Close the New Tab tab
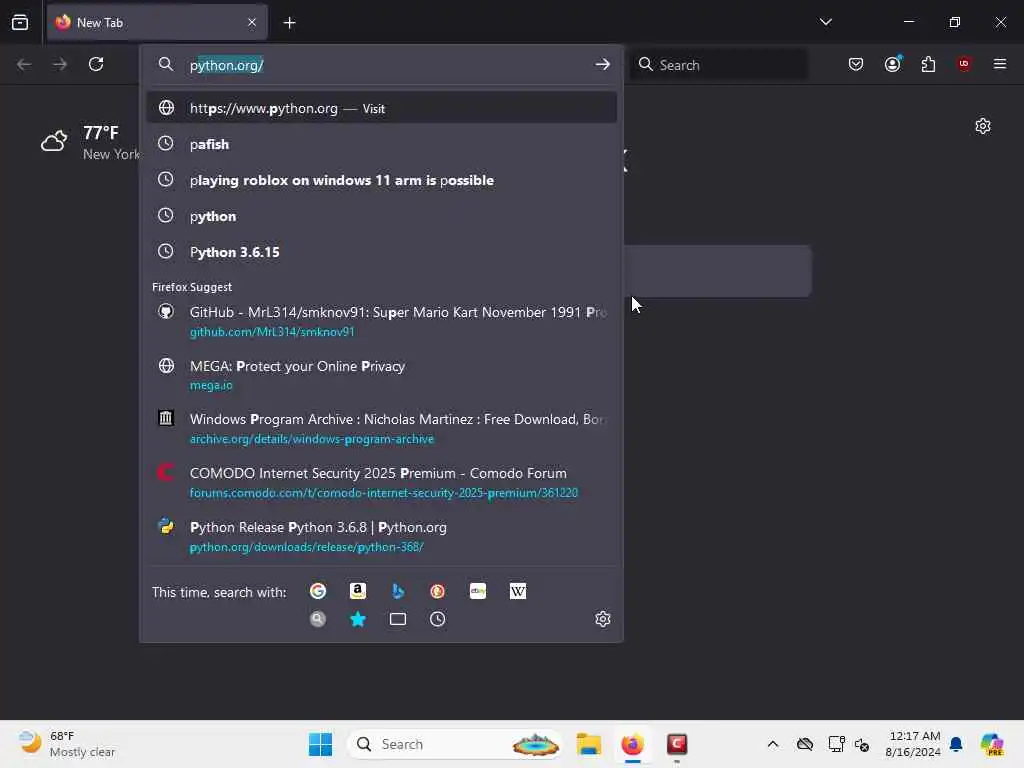Viewport: 1024px width, 768px height. tap(252, 22)
